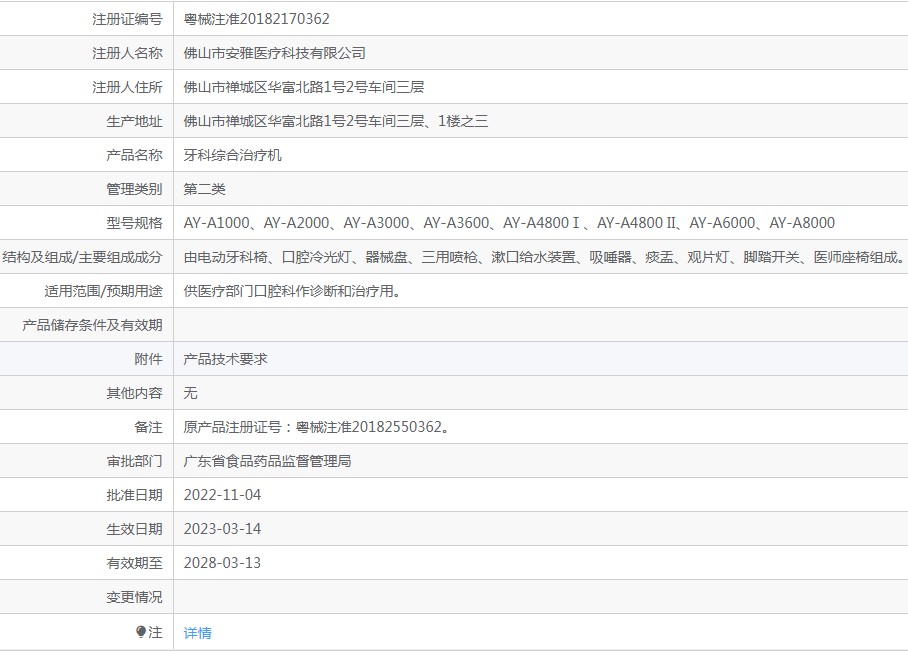Click the 其他内容 row label
This screenshot has height=656, width=908.
point(134,393)
